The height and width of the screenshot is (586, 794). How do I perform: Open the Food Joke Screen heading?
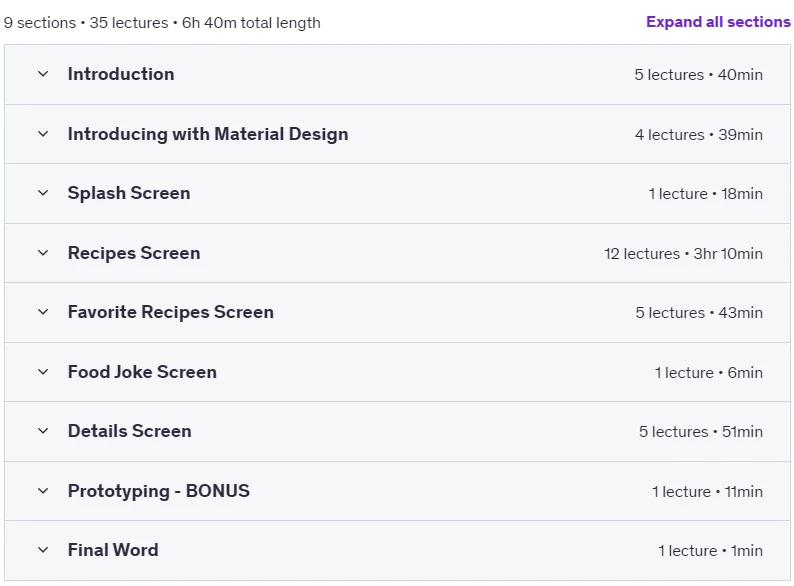coord(142,372)
